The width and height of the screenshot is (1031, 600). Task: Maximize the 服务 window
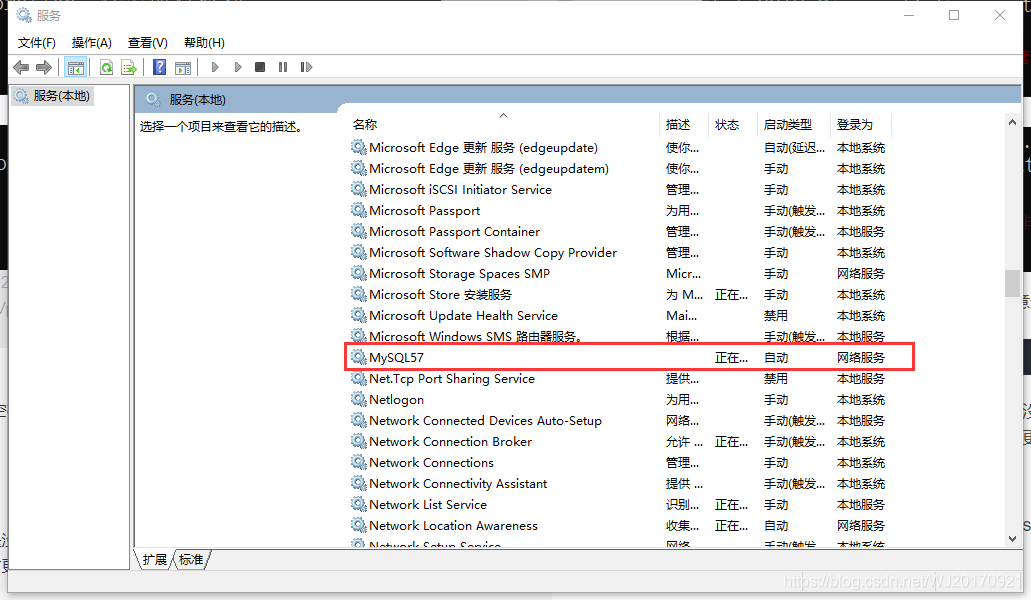point(954,15)
